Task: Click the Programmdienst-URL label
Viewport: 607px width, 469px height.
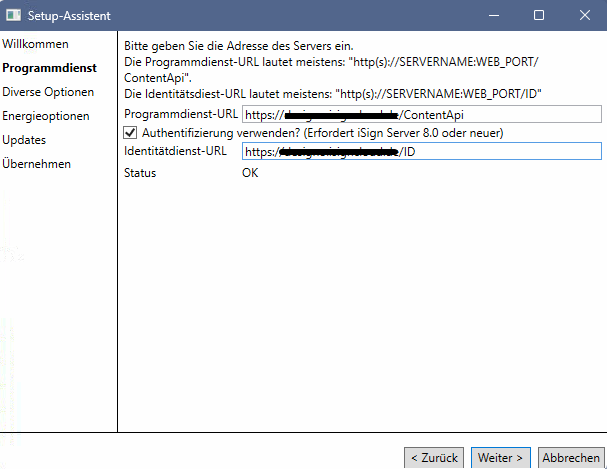Action: [181, 114]
